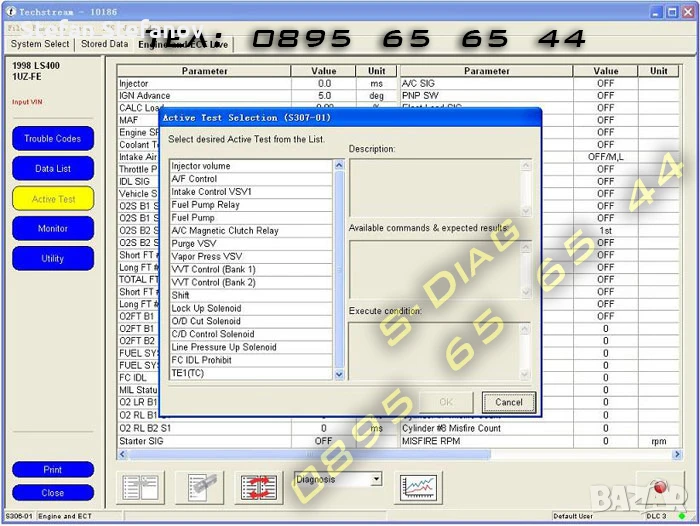Image resolution: width=700 pixels, height=526 pixels.
Task: Open the Data List view
Action: click(x=53, y=168)
